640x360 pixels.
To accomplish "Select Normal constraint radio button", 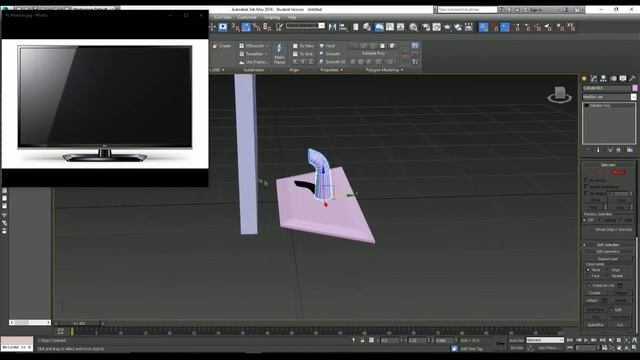I will [608, 276].
